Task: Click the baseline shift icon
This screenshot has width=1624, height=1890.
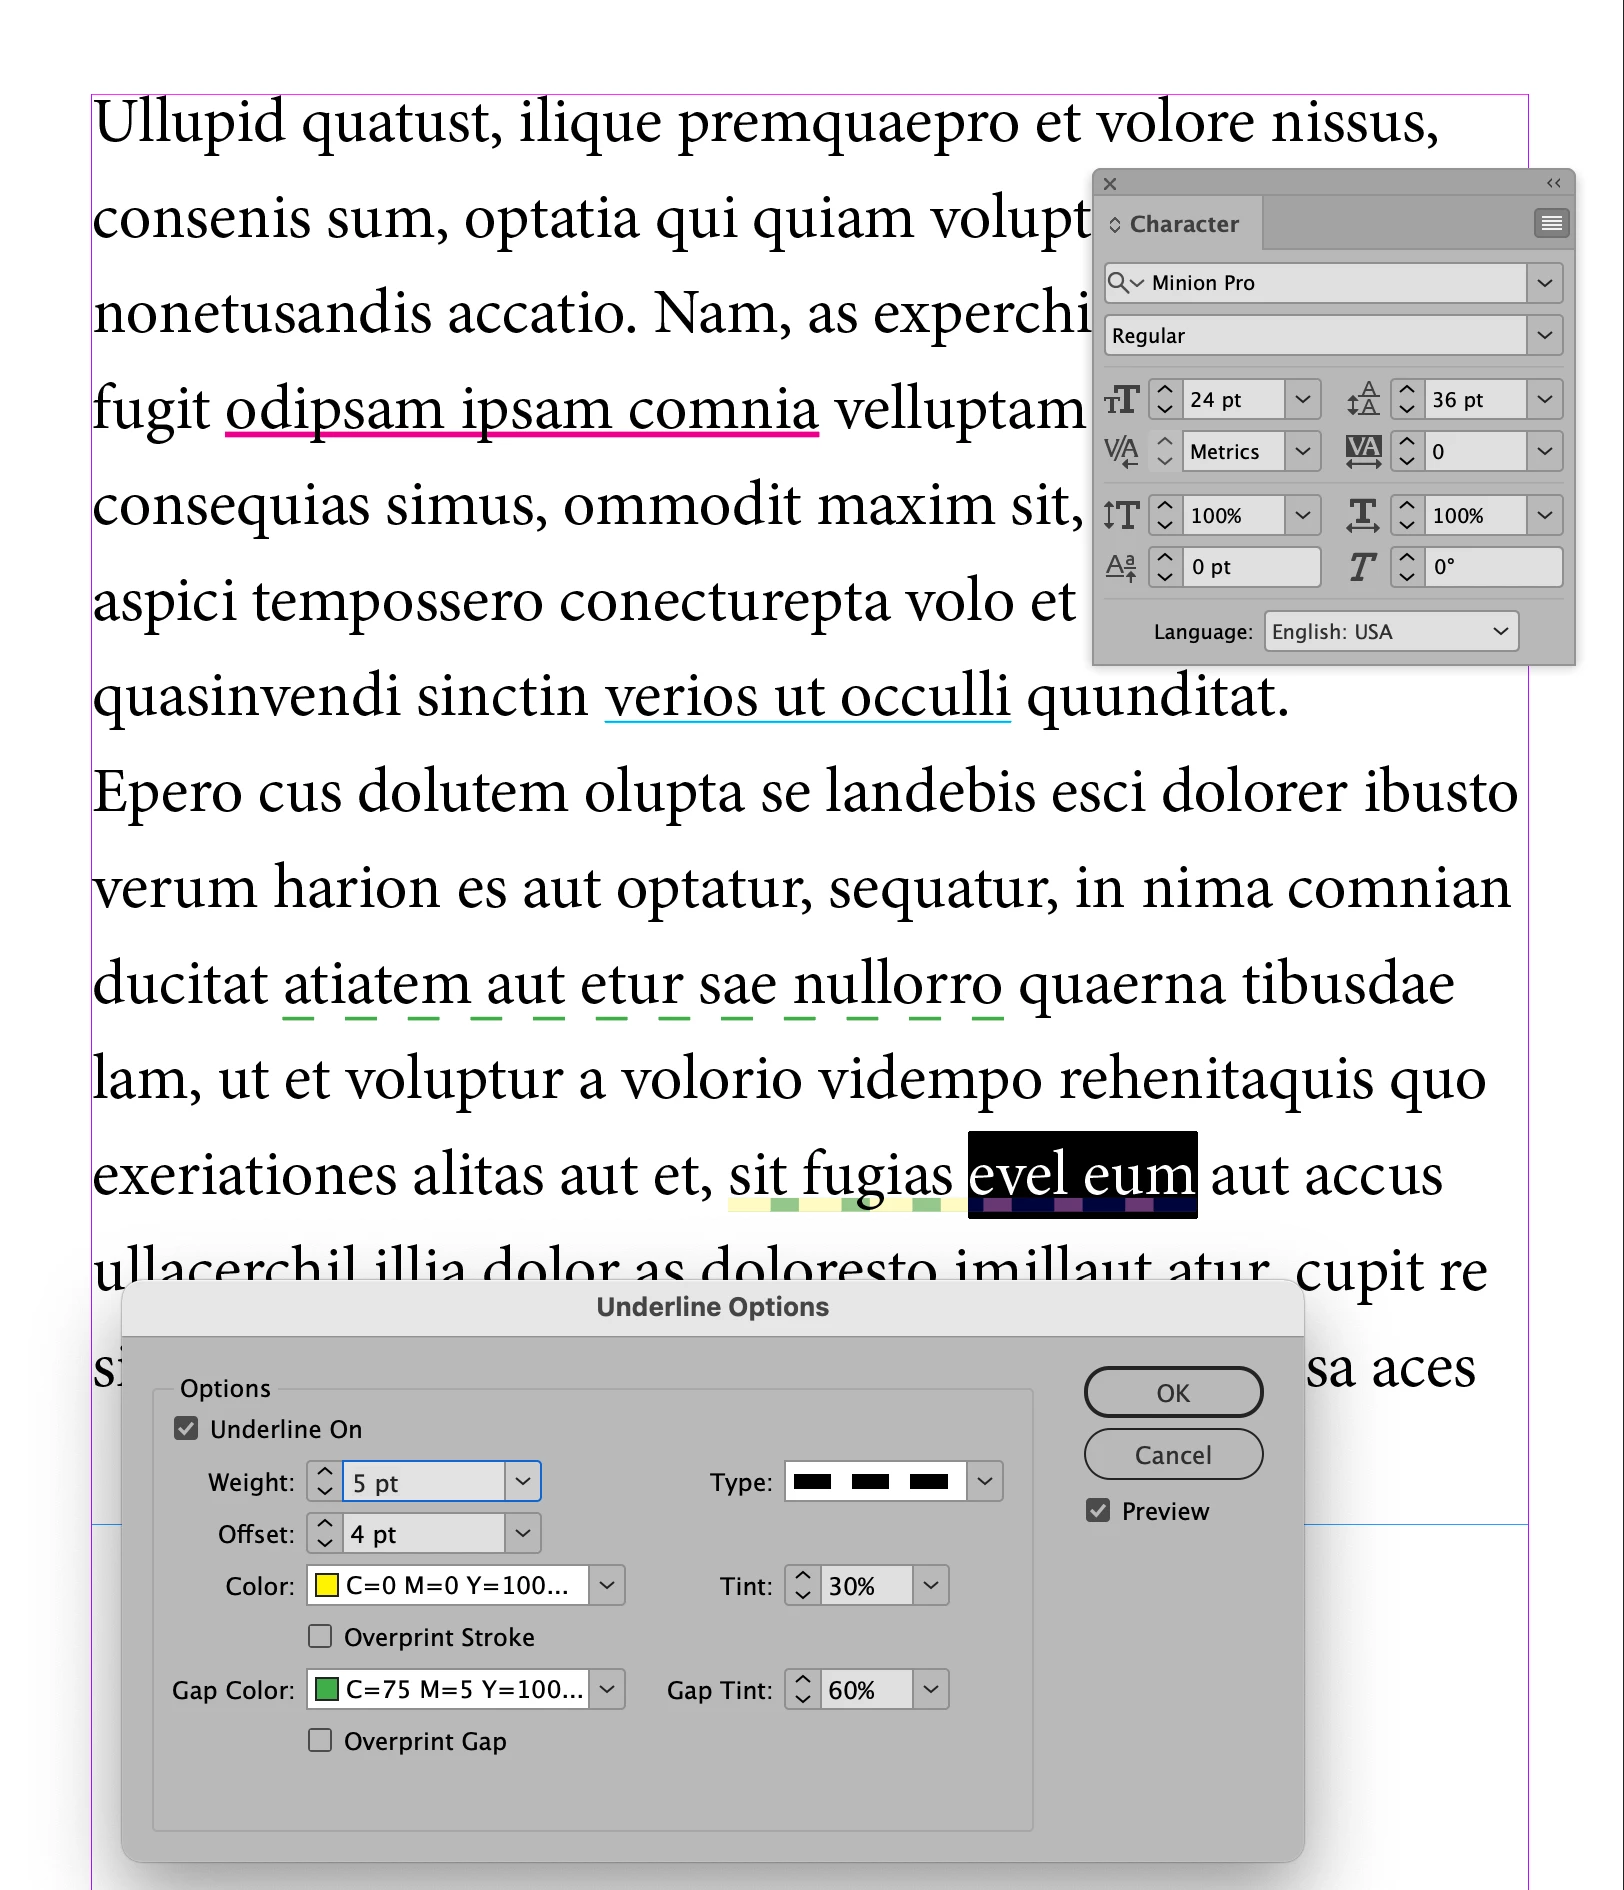Action: click(x=1122, y=567)
